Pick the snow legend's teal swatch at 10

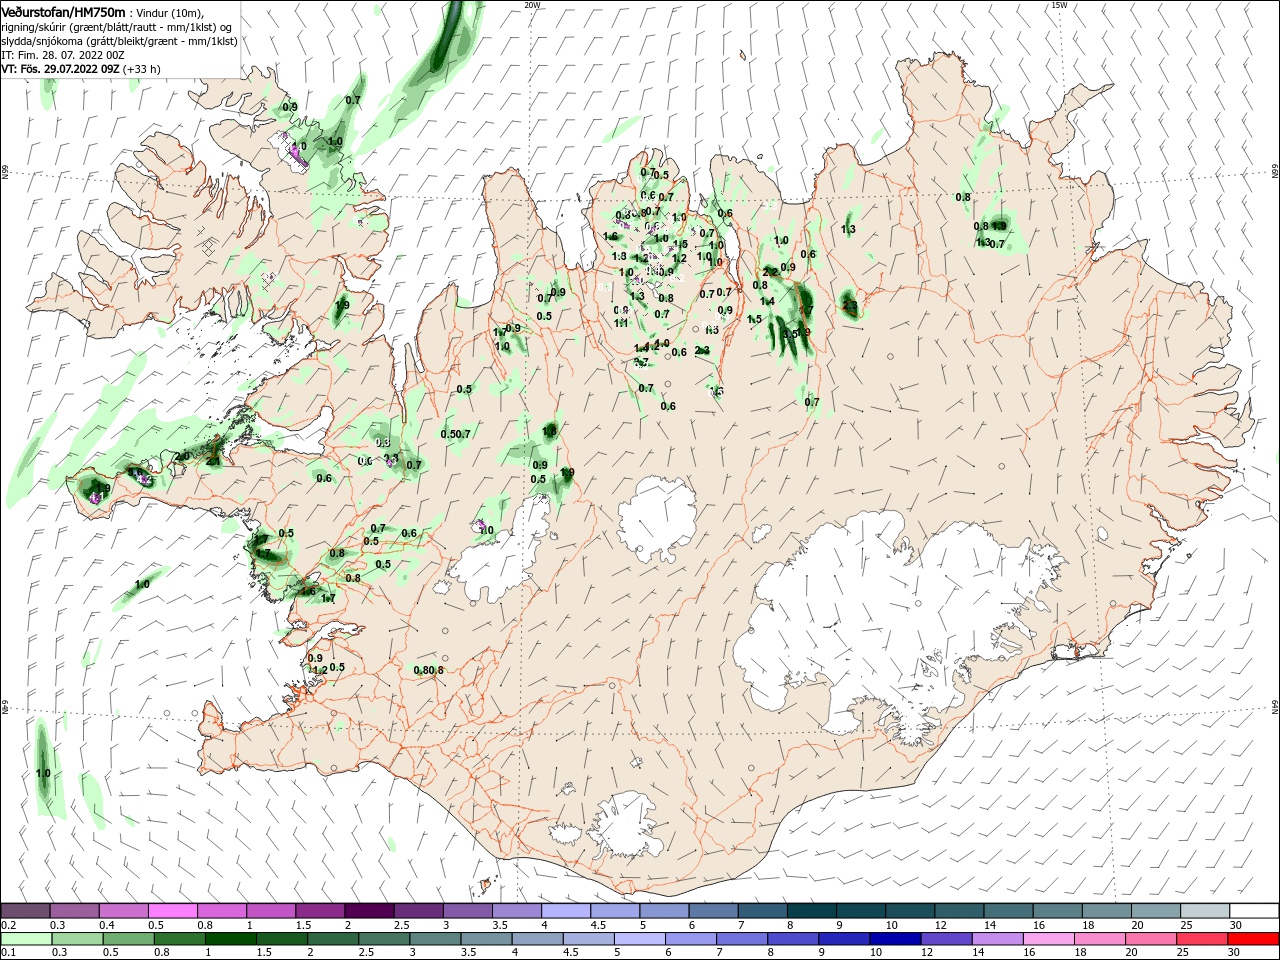(x=911, y=911)
